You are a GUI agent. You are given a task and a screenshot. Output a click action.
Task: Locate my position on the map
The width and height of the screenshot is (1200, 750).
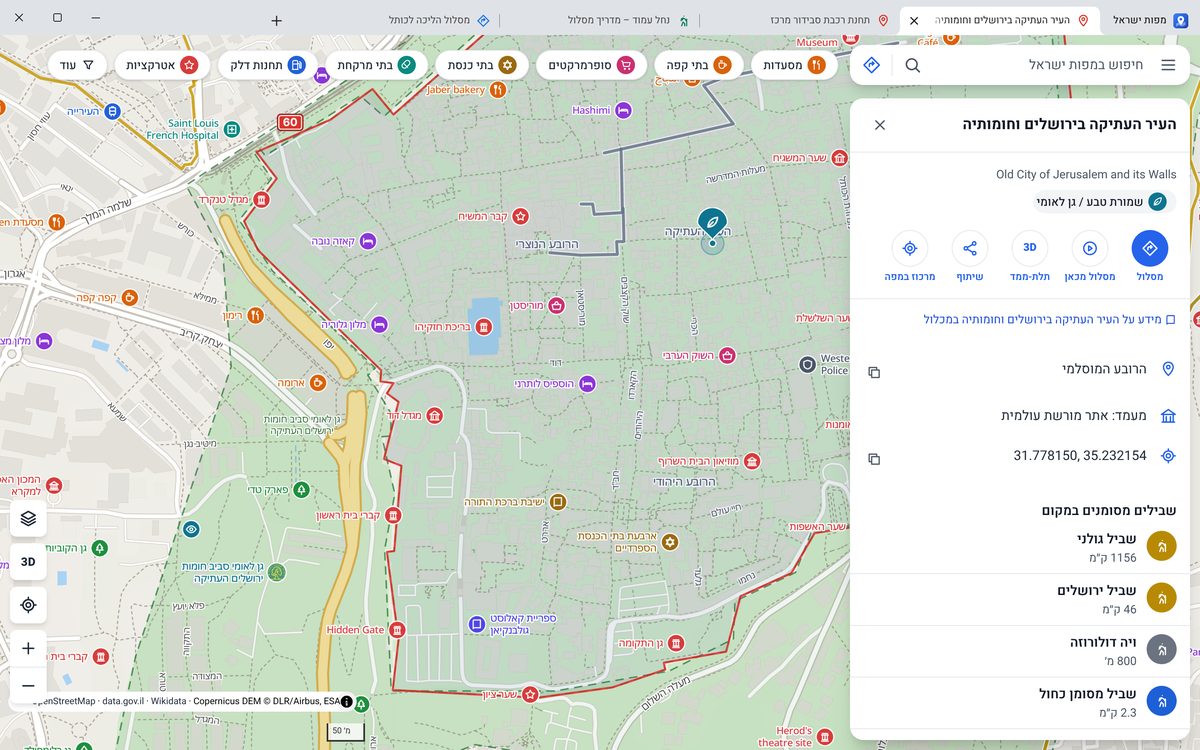tap(28, 605)
